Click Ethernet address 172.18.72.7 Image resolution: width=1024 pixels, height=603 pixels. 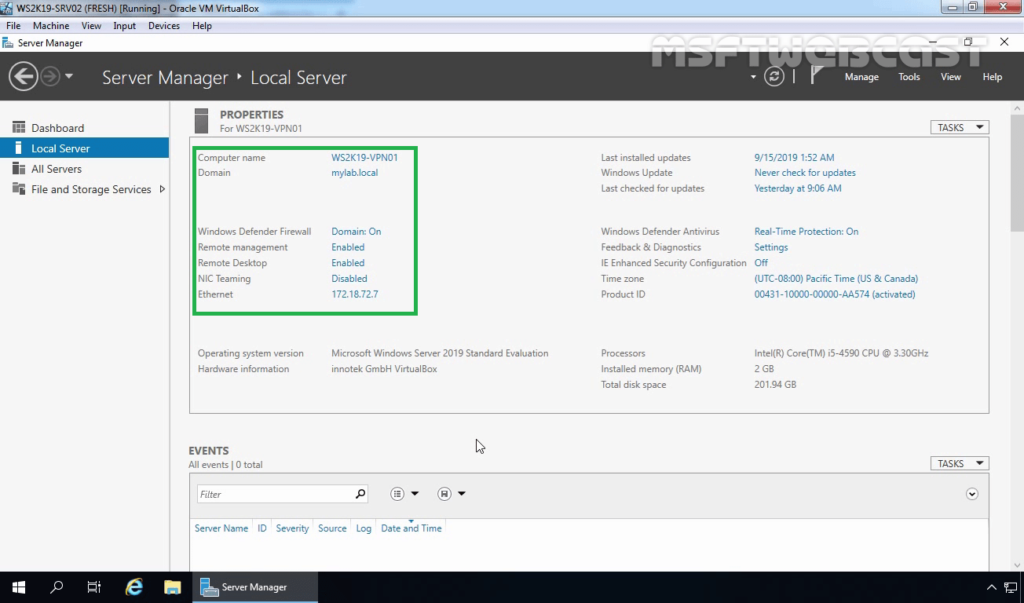[x=355, y=294]
